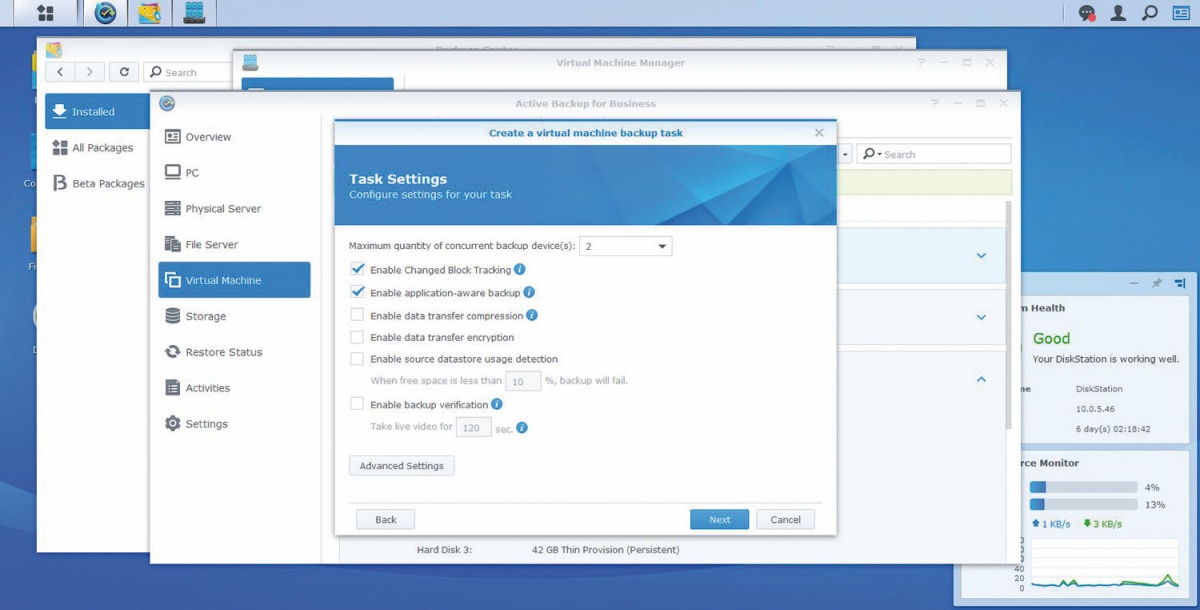Open the user options icon
This screenshot has width=1200, height=610.
coord(1119,13)
